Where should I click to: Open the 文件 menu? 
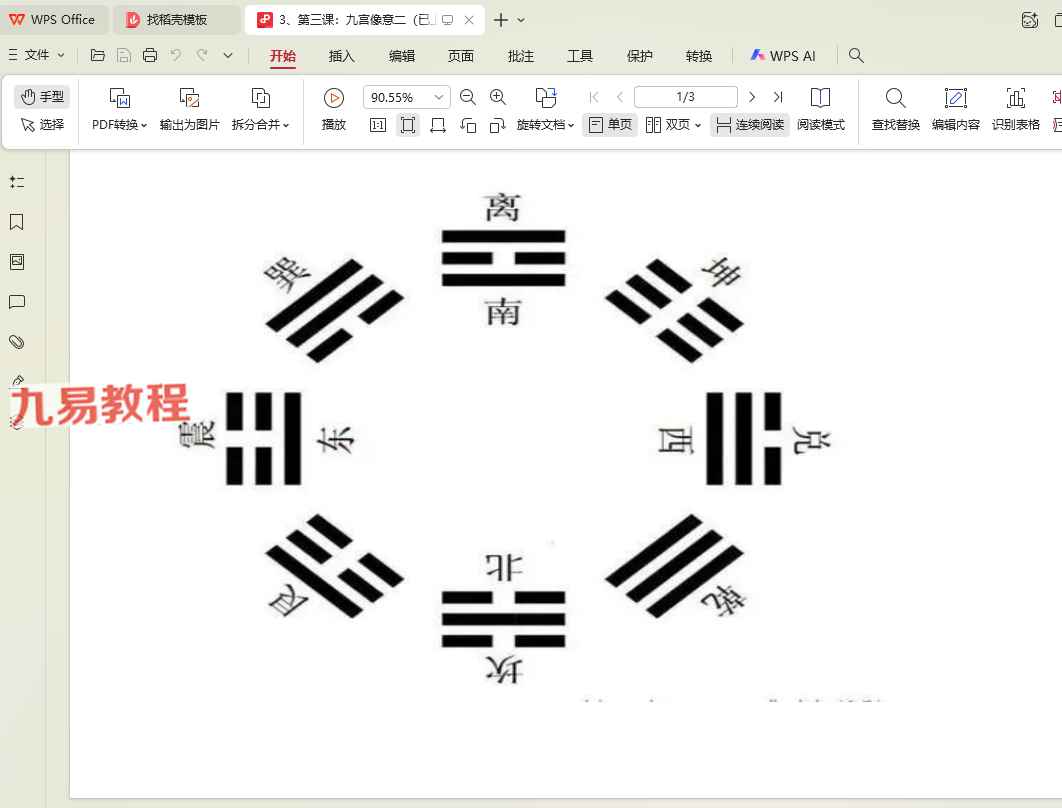(30, 55)
